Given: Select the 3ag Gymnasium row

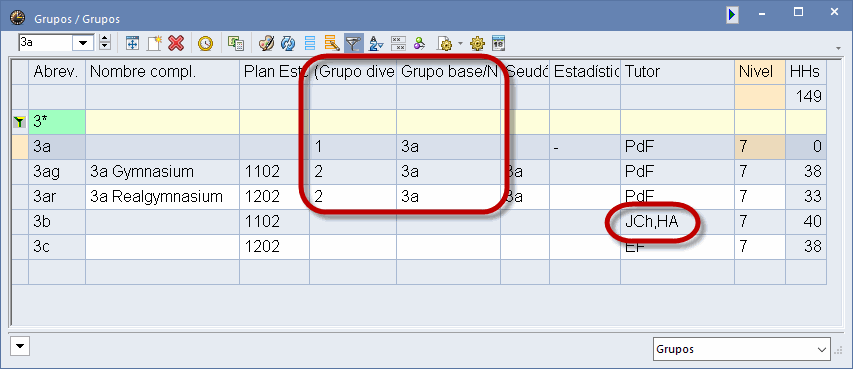Looking at the screenshot, I should (x=419, y=172).
